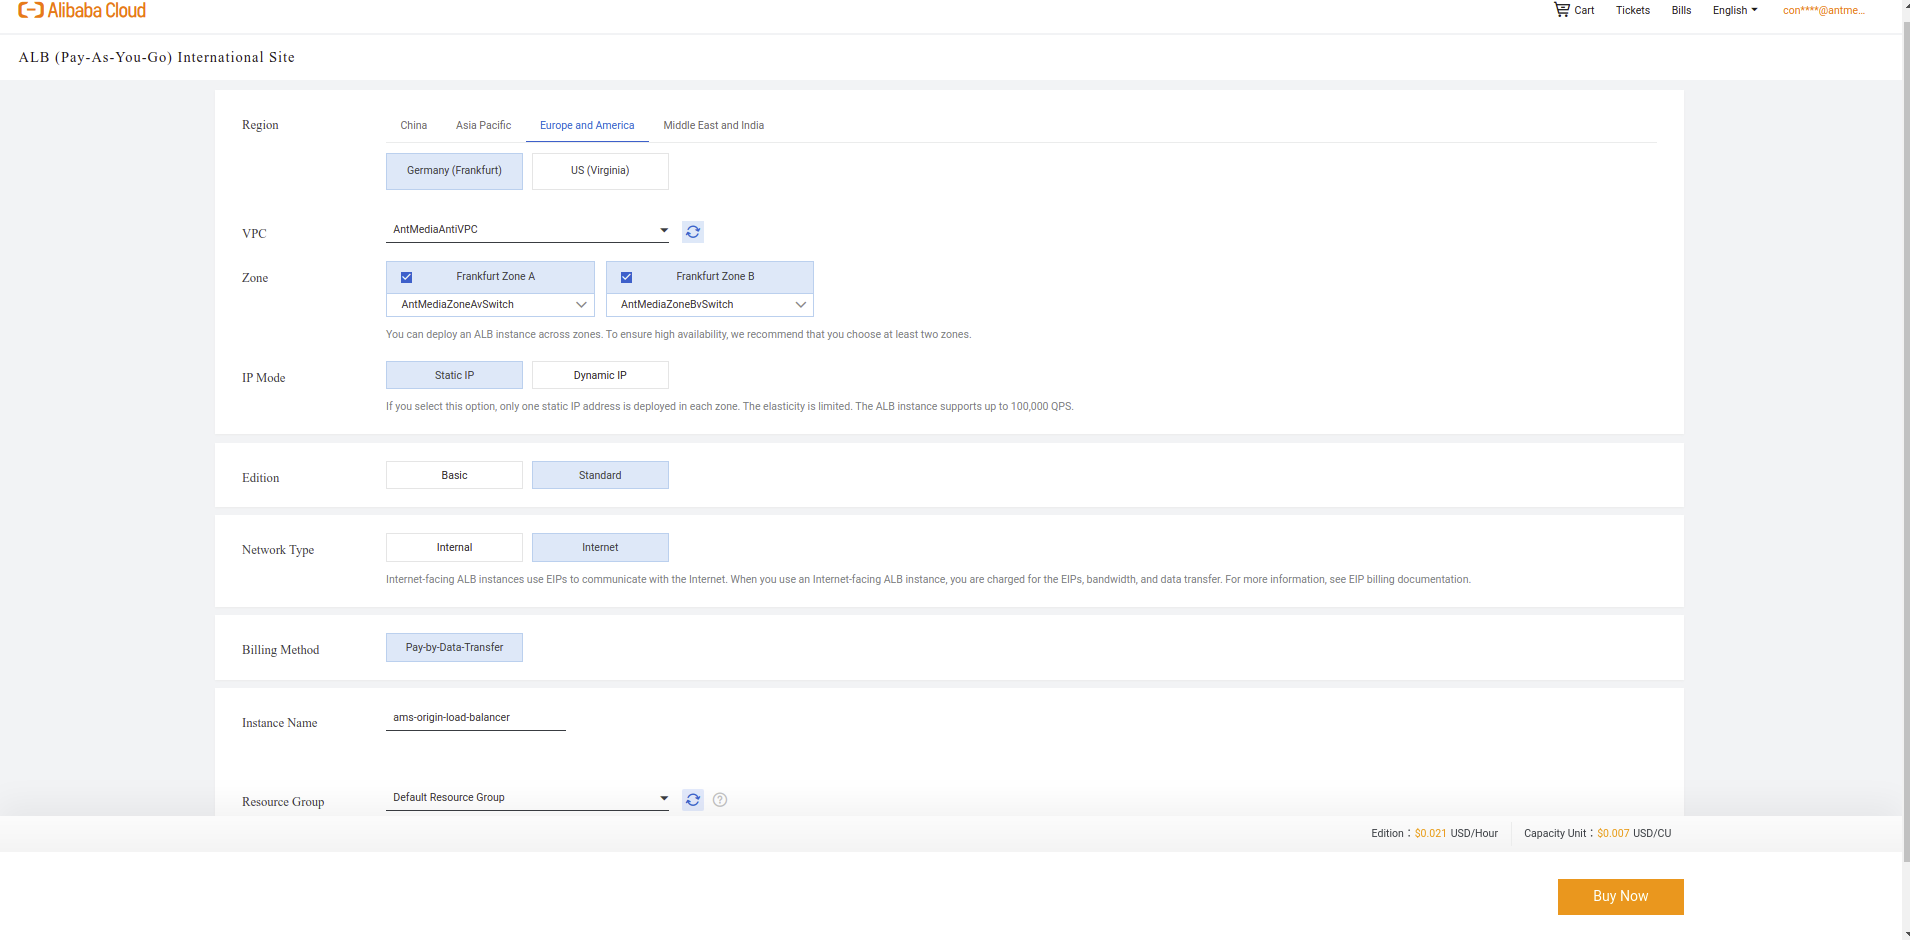Select US (Virginia) region
The height and width of the screenshot is (940, 1910).
(600, 171)
